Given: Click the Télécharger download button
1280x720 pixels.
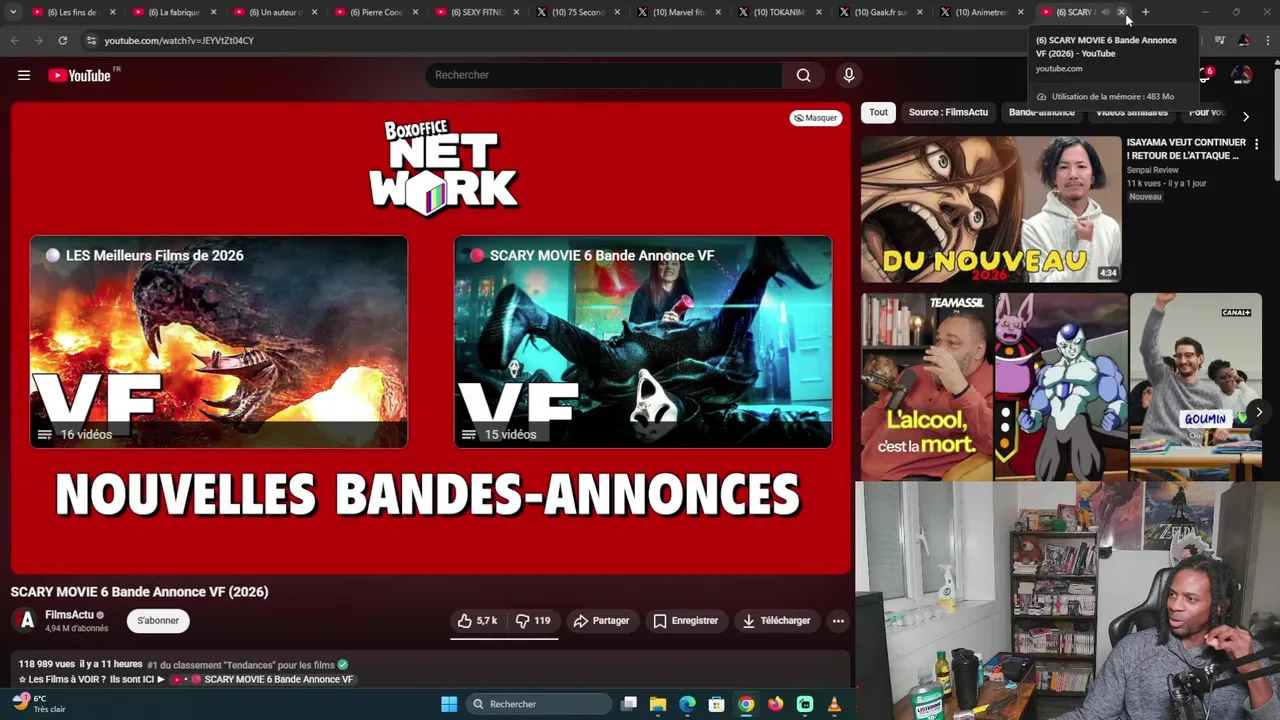Looking at the screenshot, I should tap(776, 621).
